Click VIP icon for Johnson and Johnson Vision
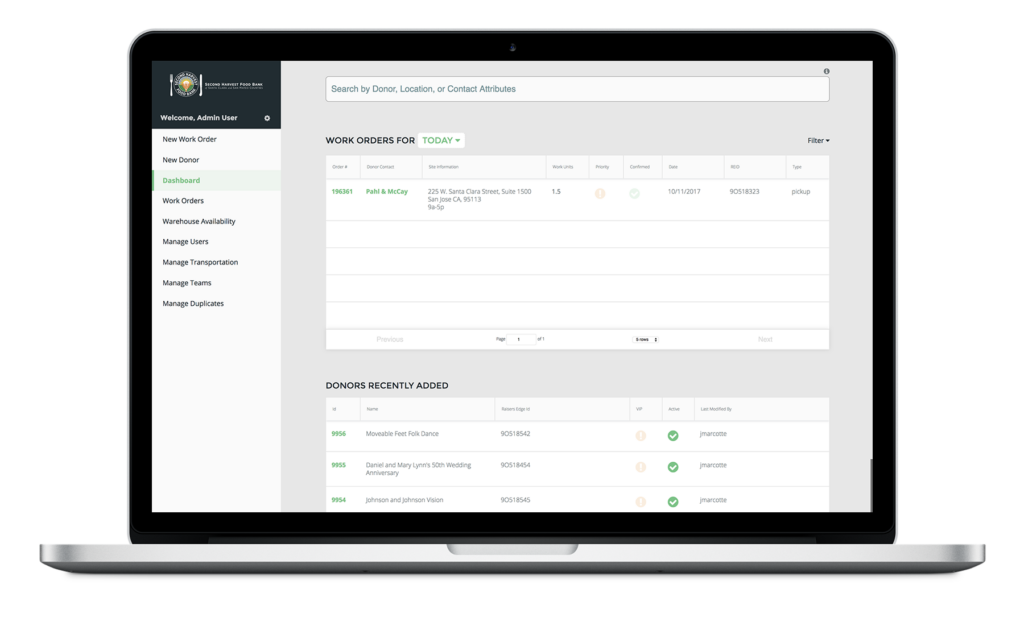 (640, 500)
